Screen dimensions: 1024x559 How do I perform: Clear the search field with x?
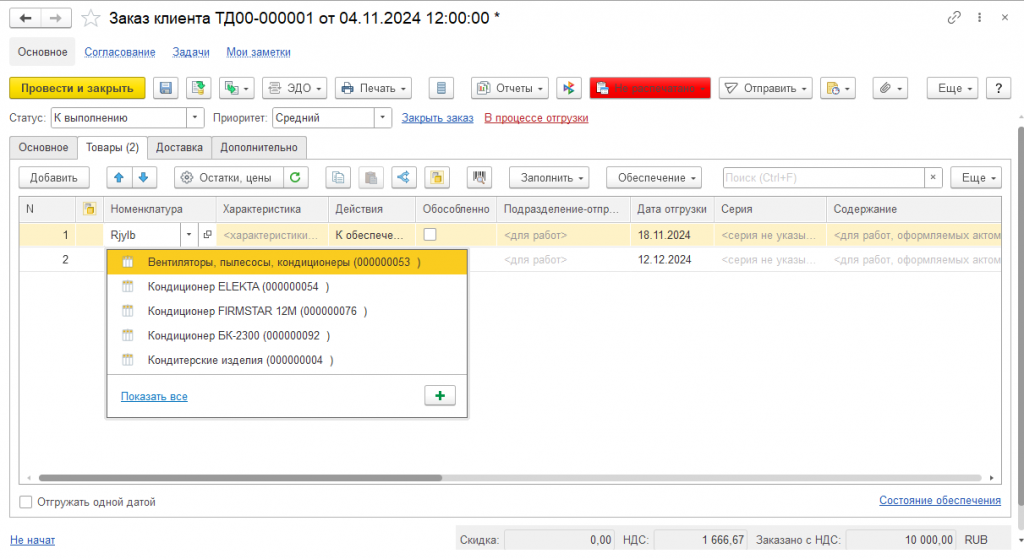(933, 178)
